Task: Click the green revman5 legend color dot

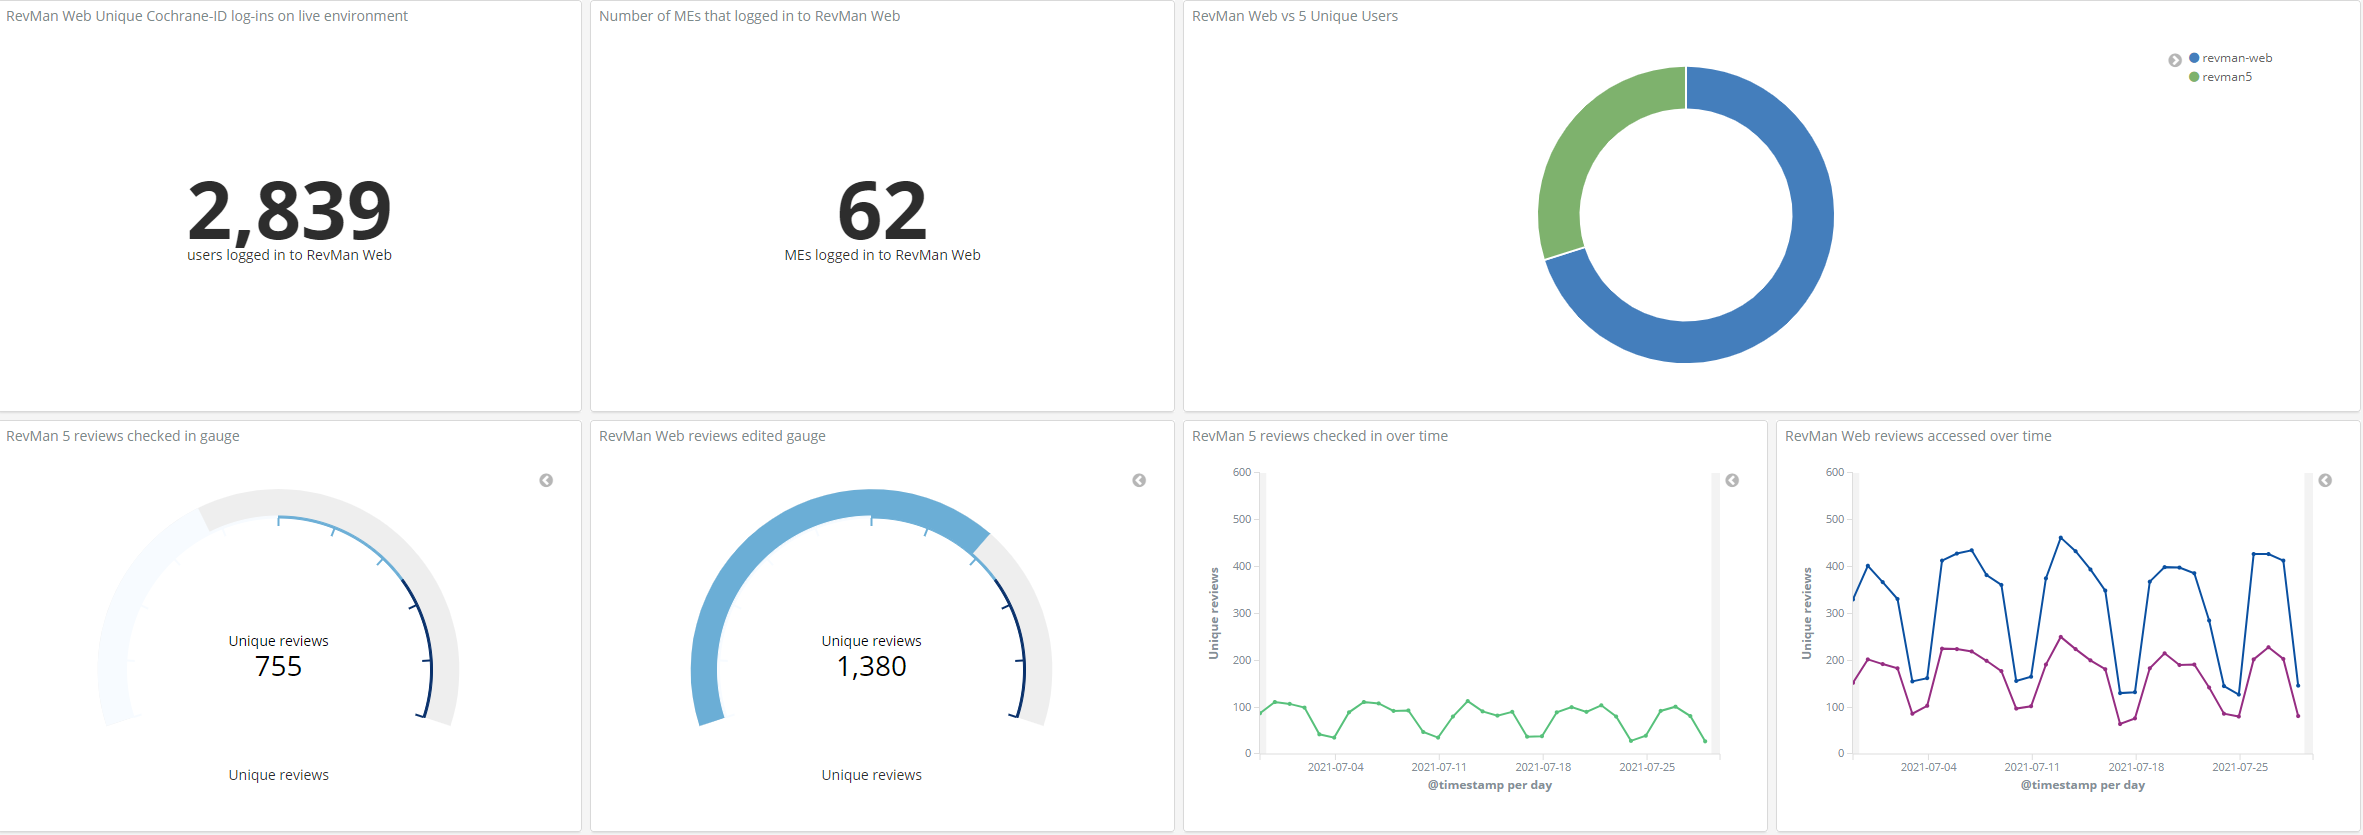Action: pos(2194,77)
